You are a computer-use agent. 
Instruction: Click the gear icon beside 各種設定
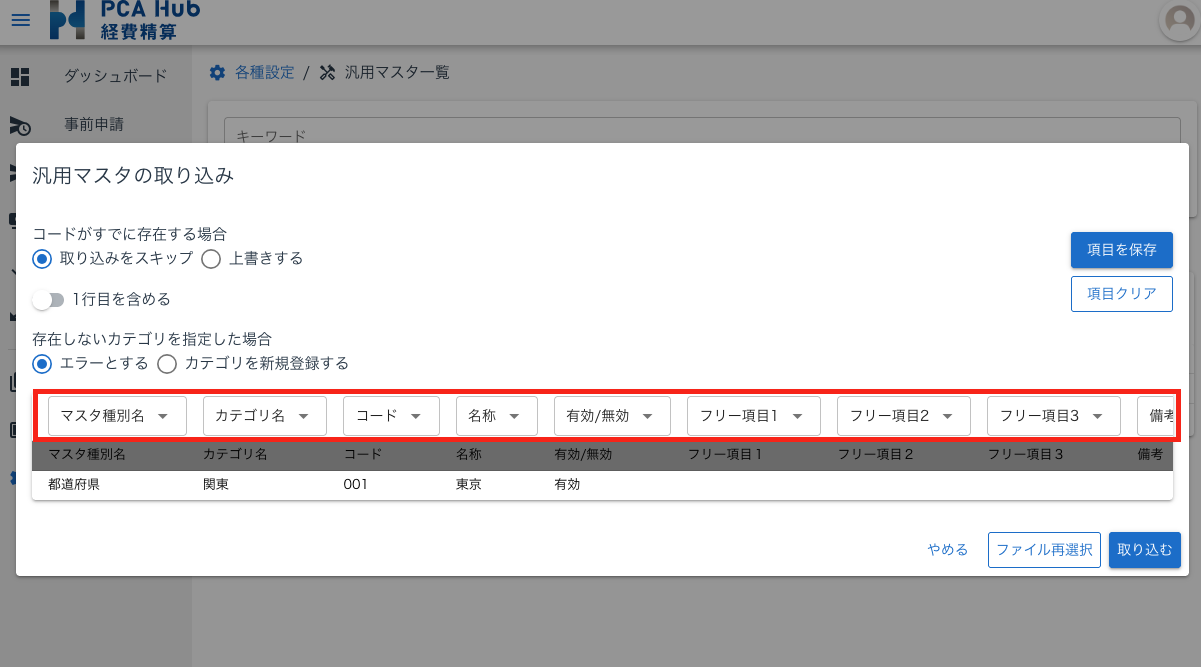pyautogui.click(x=217, y=72)
